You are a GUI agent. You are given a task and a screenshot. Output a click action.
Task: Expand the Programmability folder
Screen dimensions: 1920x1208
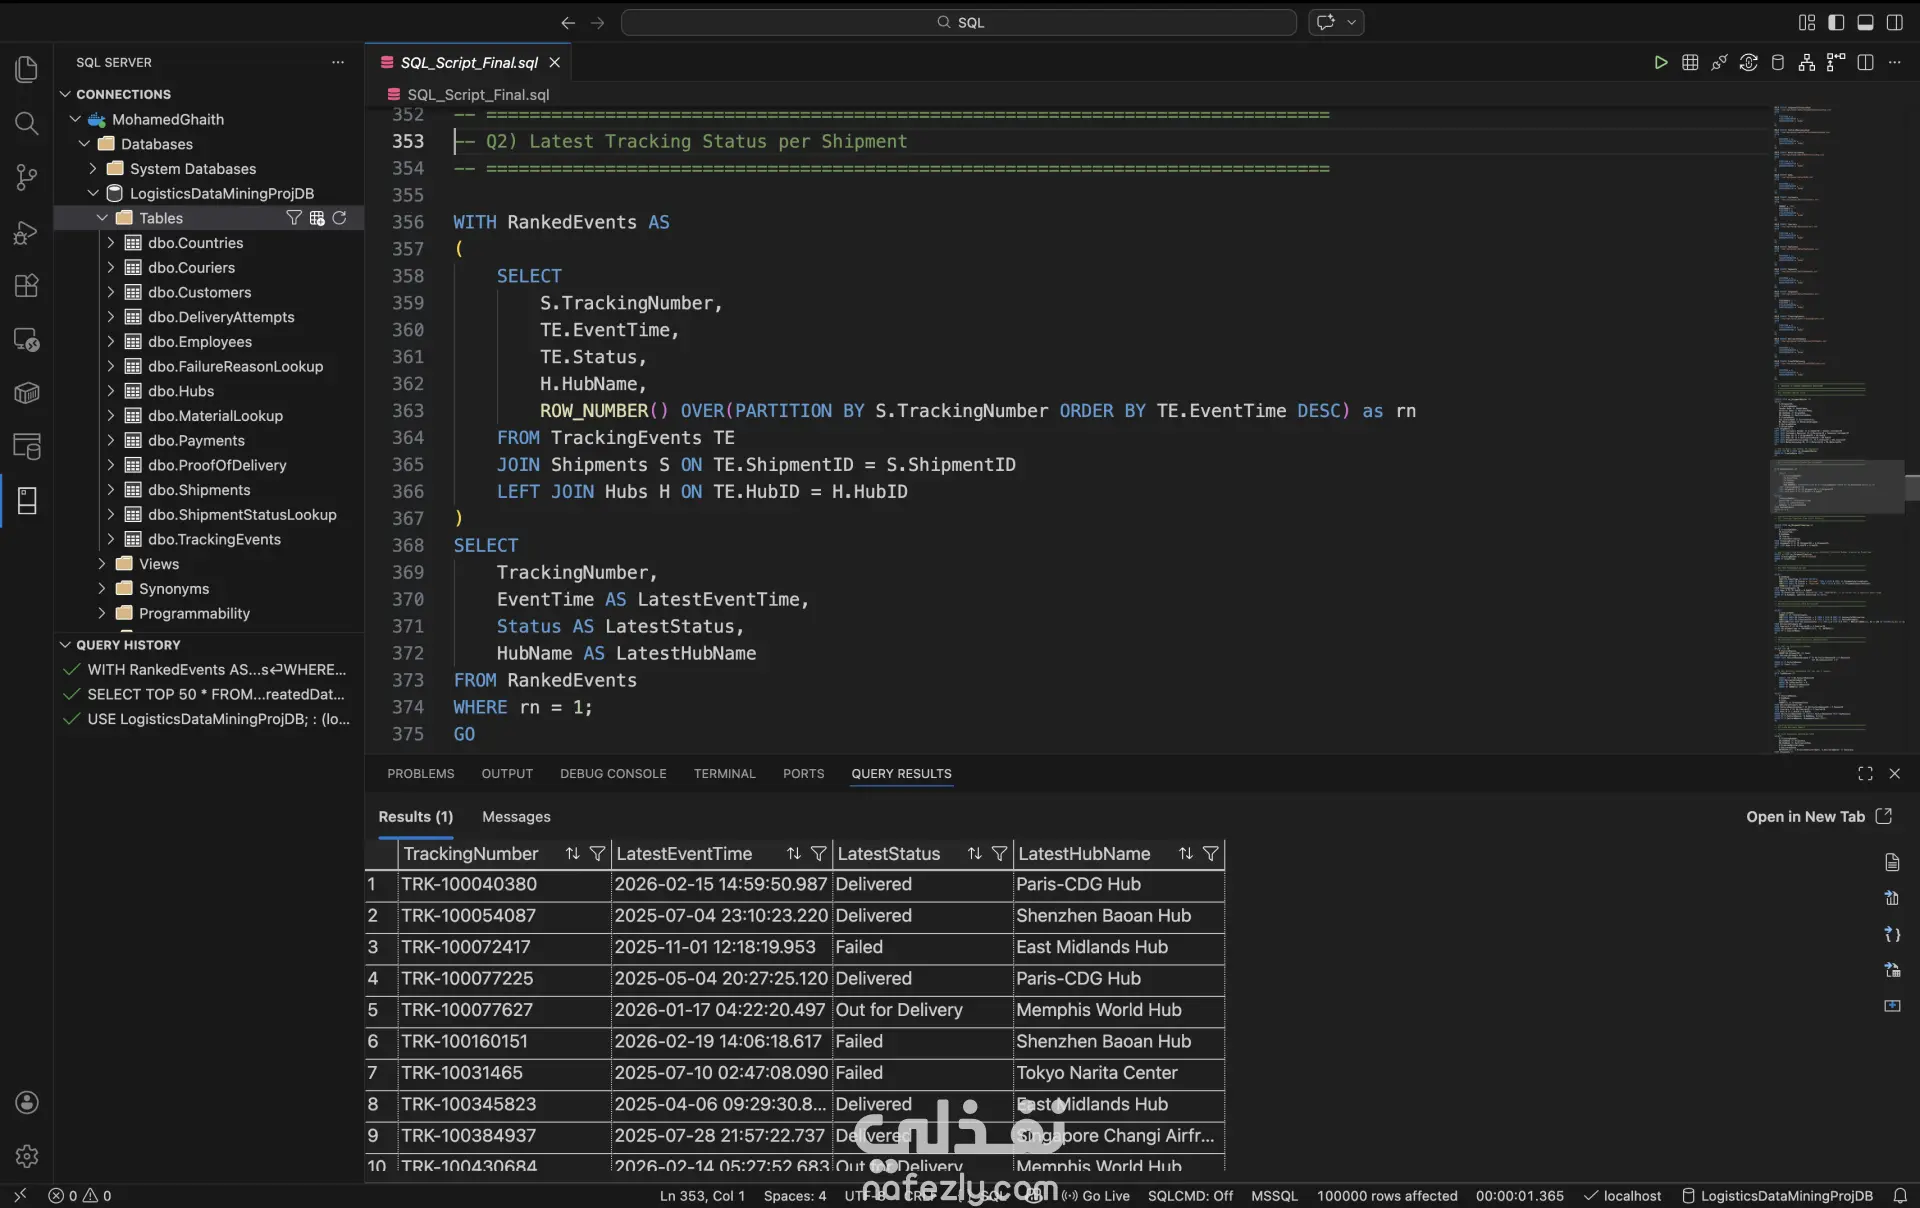pos(102,613)
